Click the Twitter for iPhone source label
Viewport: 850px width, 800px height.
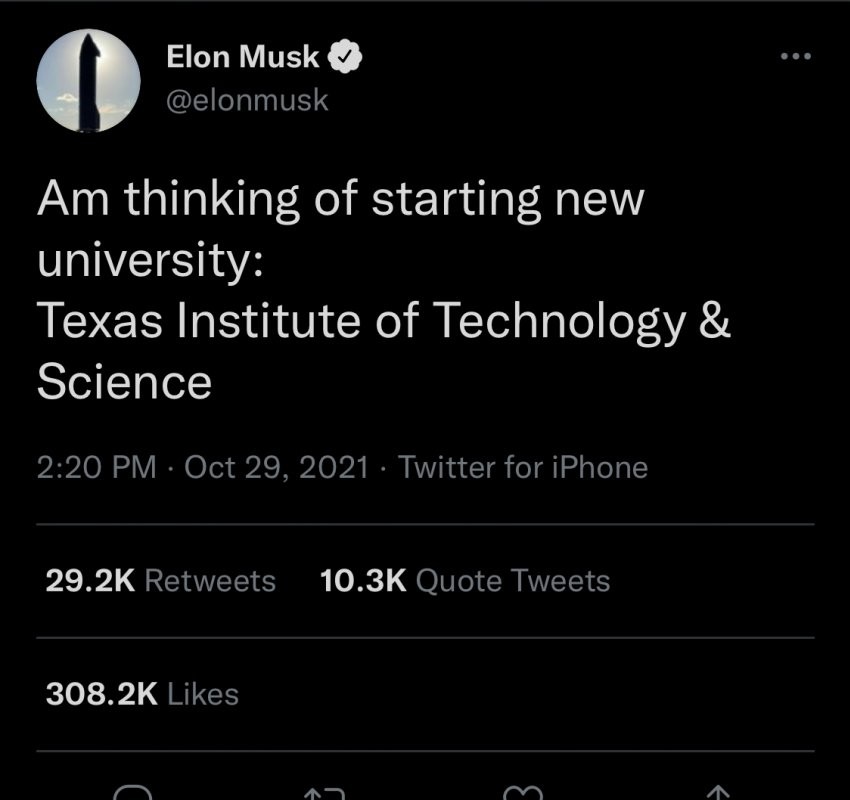pyautogui.click(x=523, y=467)
